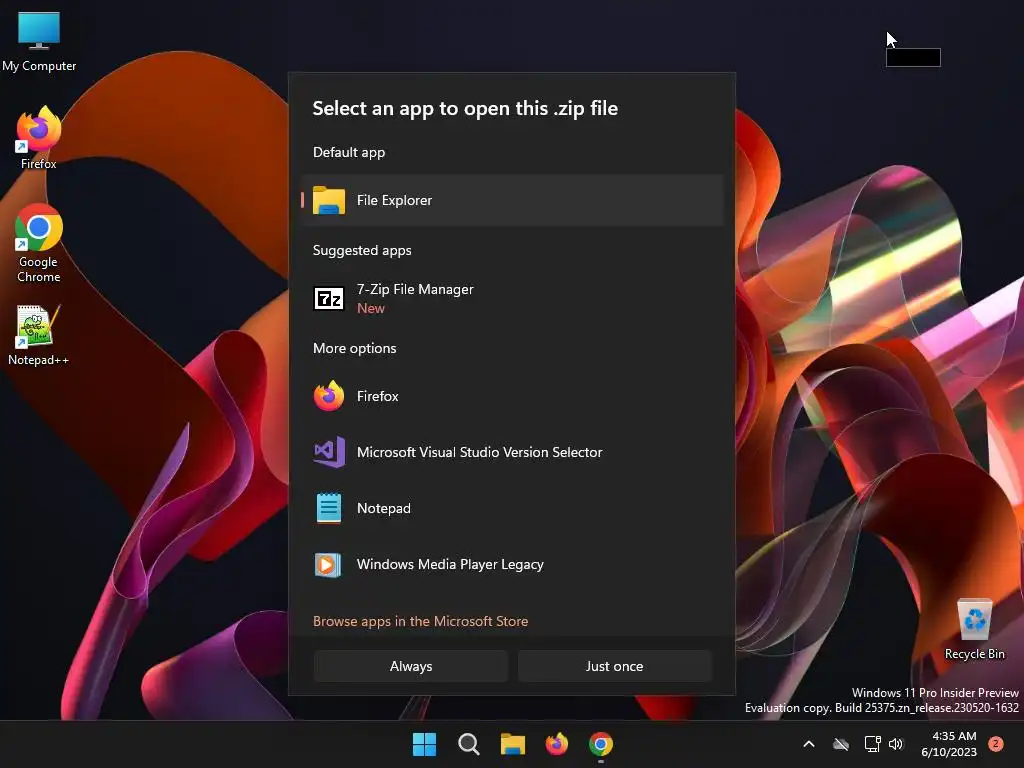Select the Recycle Bin on desktop
1024x768 pixels.
click(975, 630)
